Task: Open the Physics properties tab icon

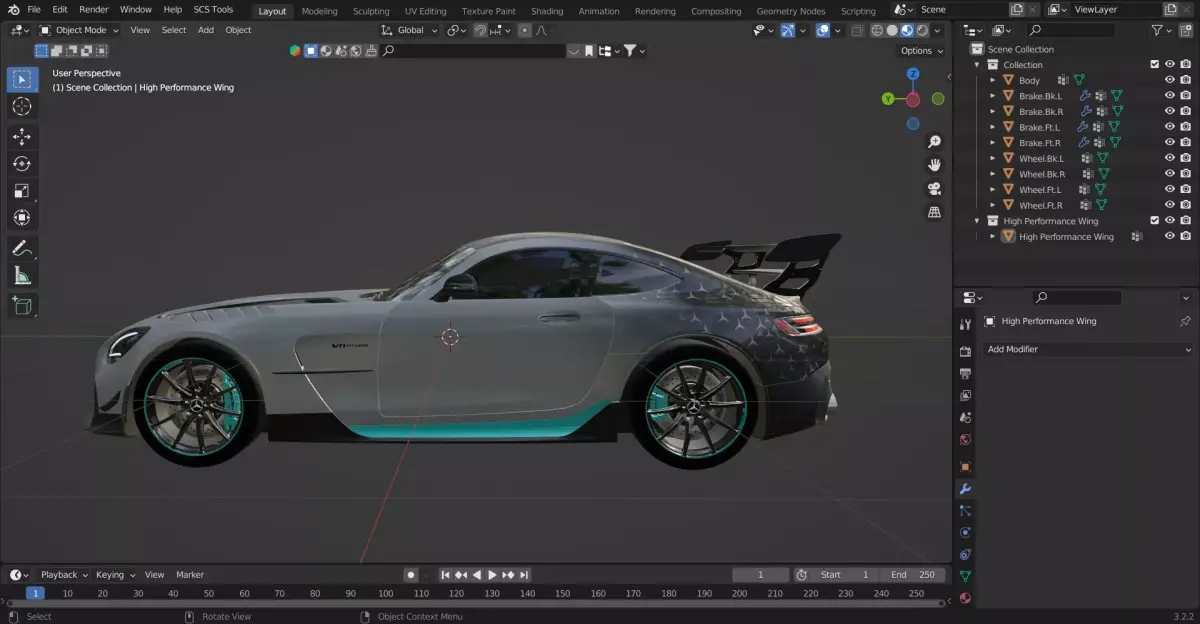Action: (x=965, y=532)
